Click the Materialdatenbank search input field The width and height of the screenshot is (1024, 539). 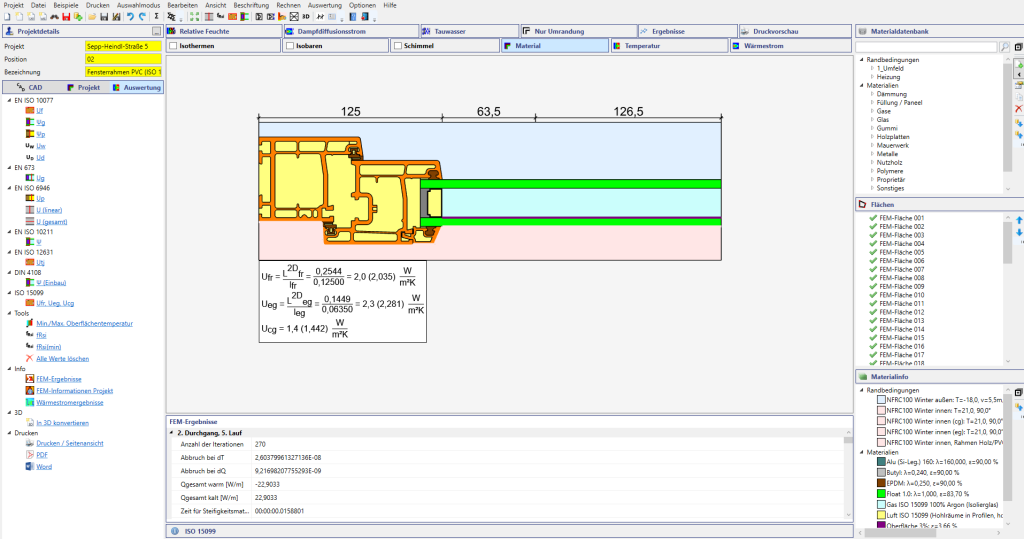coord(926,47)
